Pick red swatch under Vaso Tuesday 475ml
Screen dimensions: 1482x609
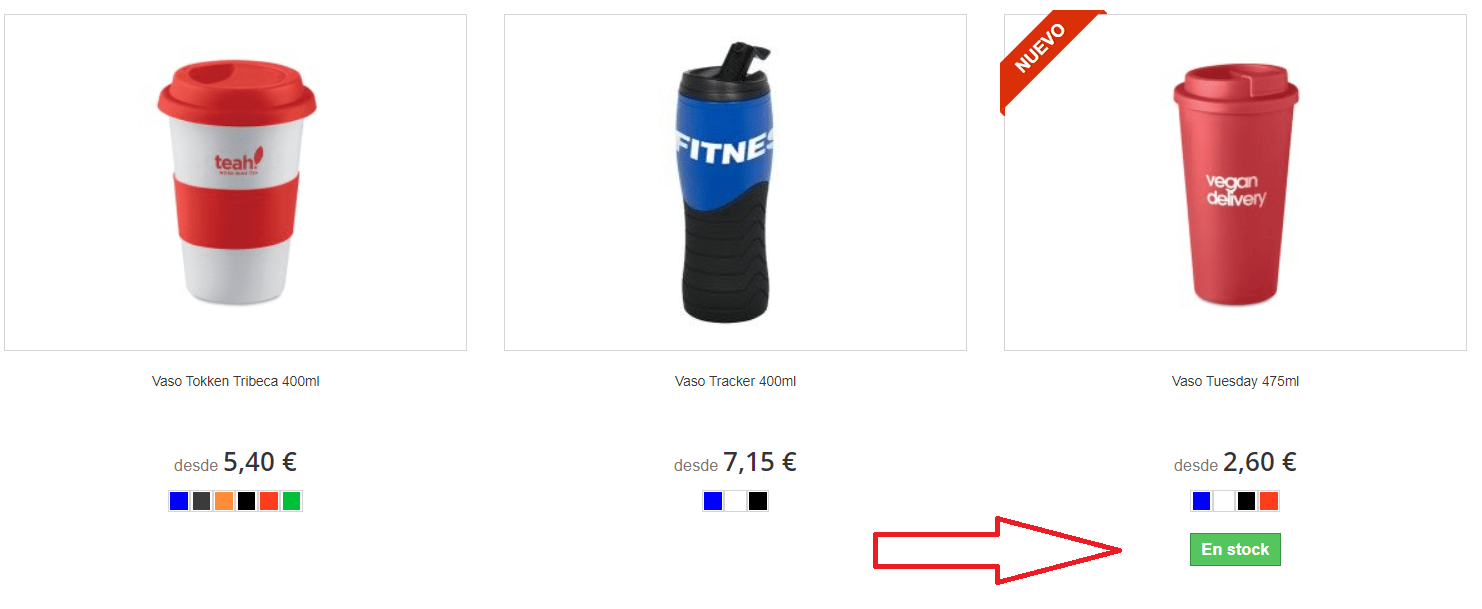(x=1269, y=501)
